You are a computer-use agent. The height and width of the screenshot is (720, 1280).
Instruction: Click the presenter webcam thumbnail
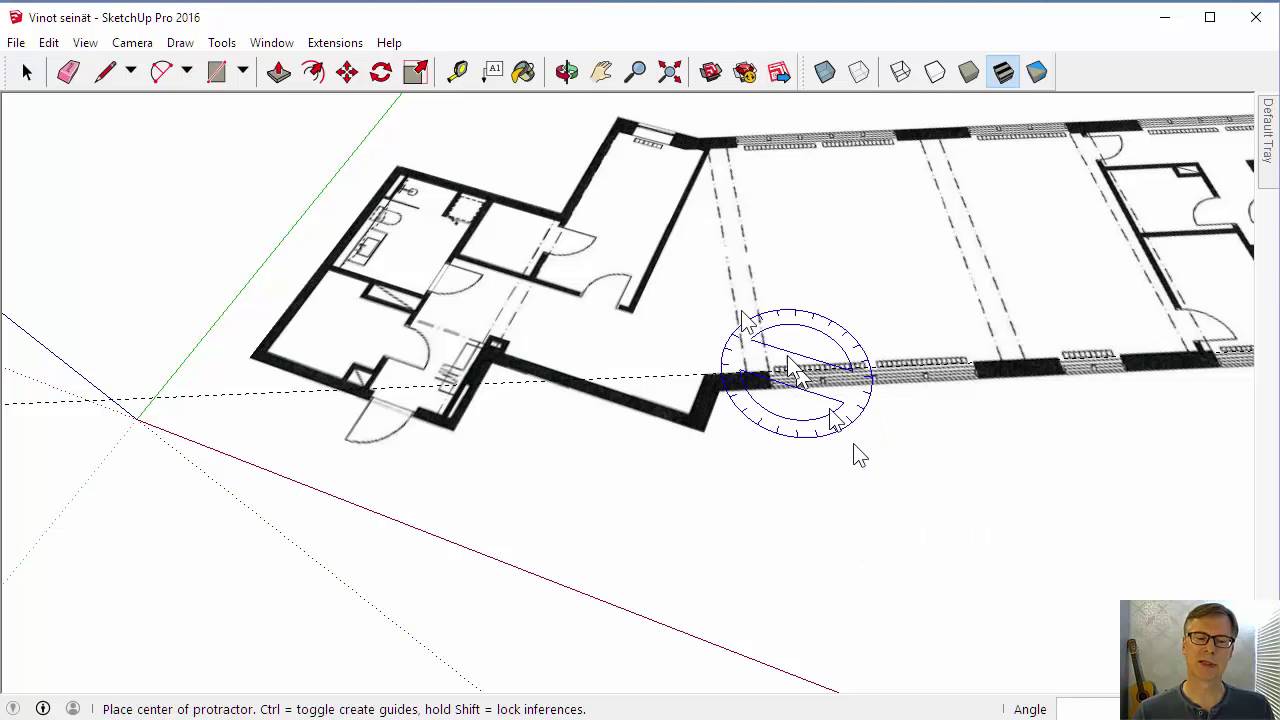coord(1200,660)
